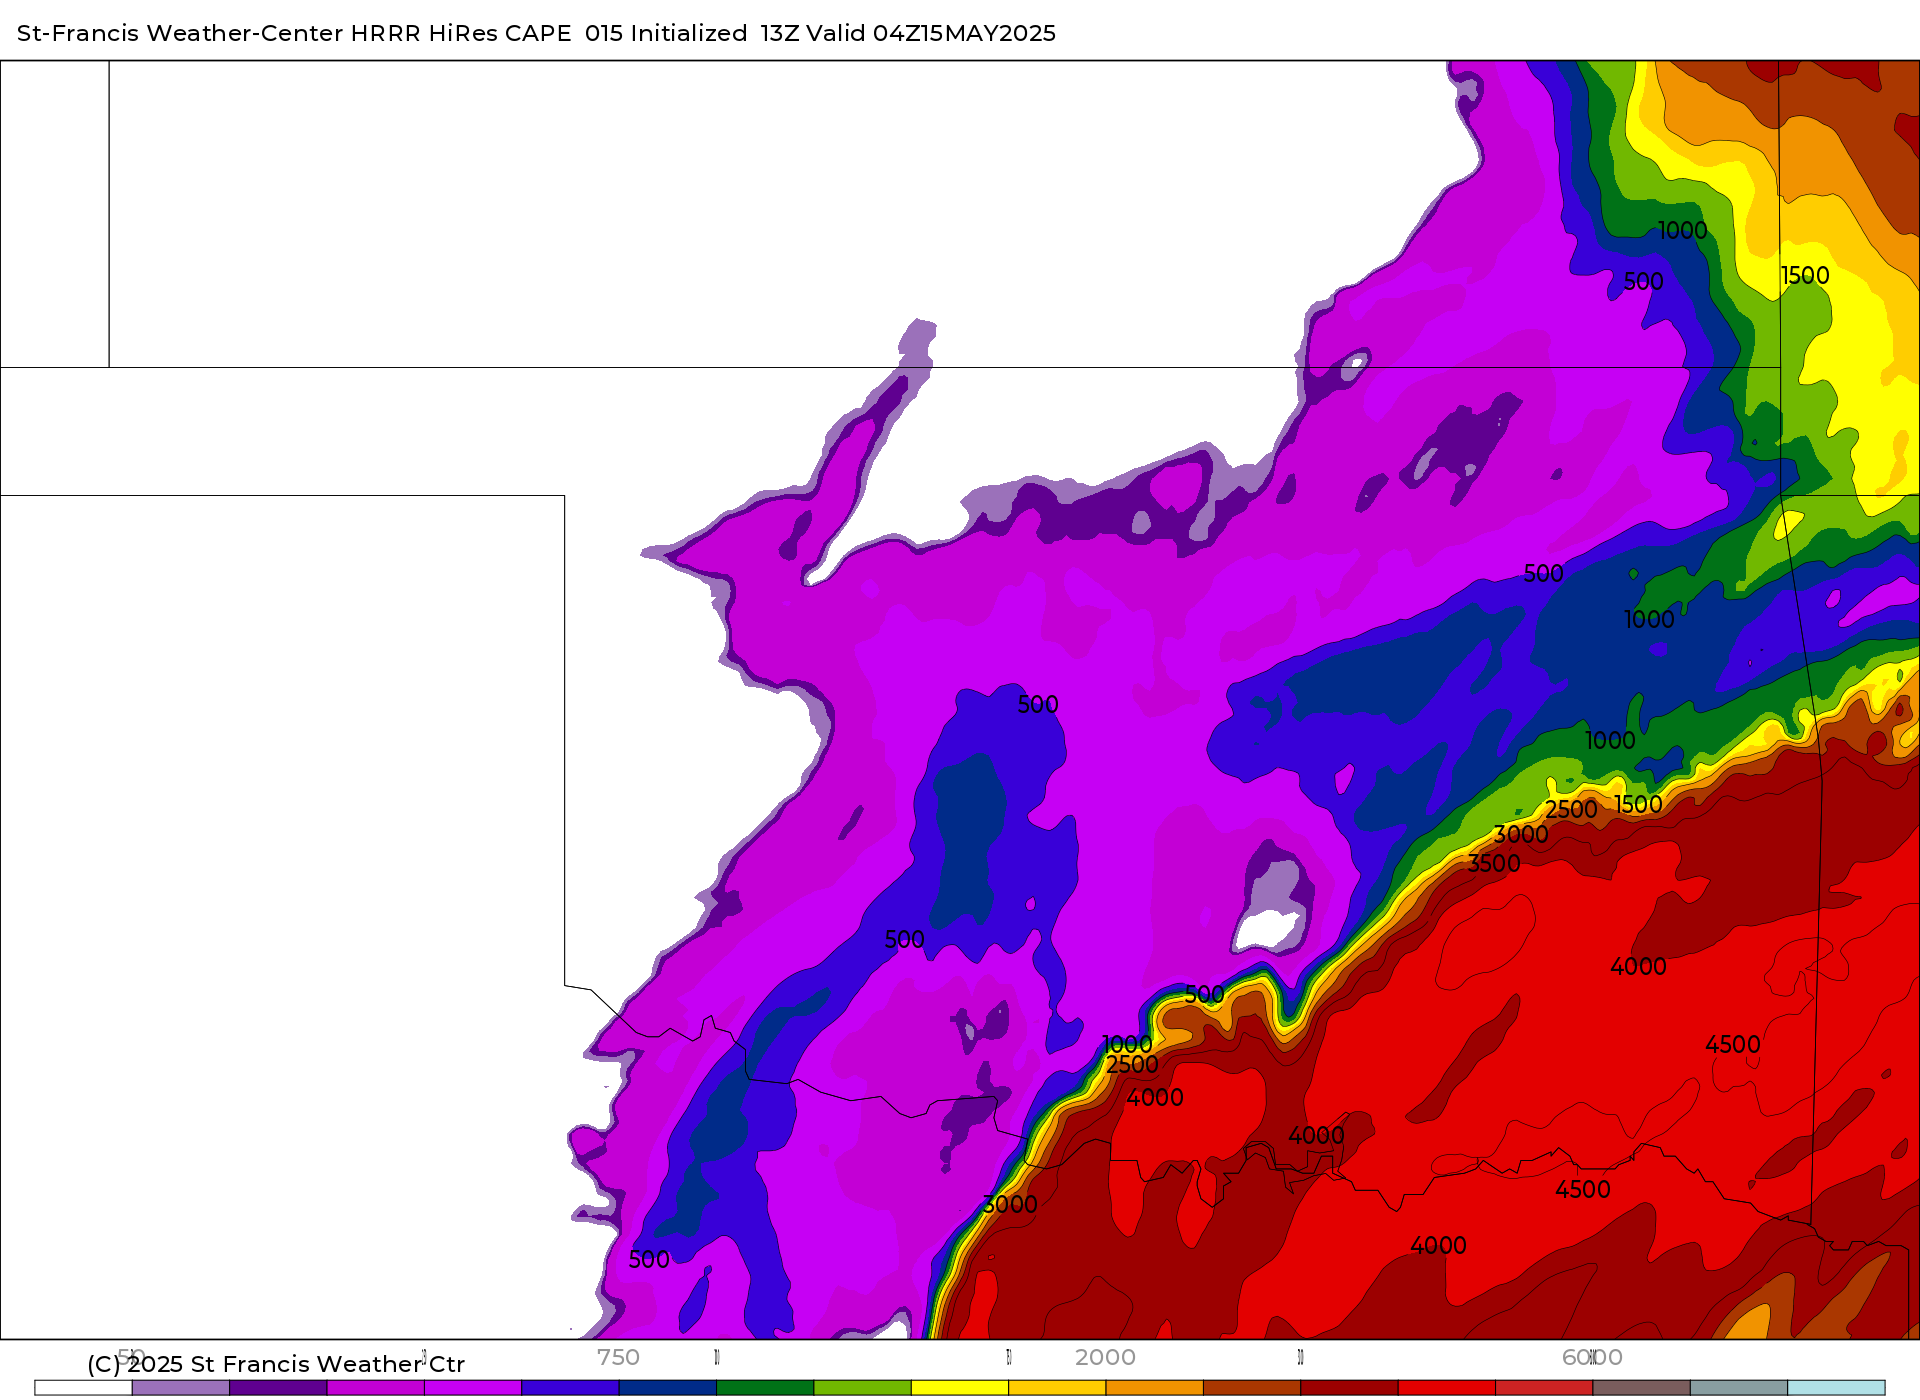Viewport: 1920px width, 1400px height.
Task: Click the dark purple legend swatch
Action: coord(278,1387)
